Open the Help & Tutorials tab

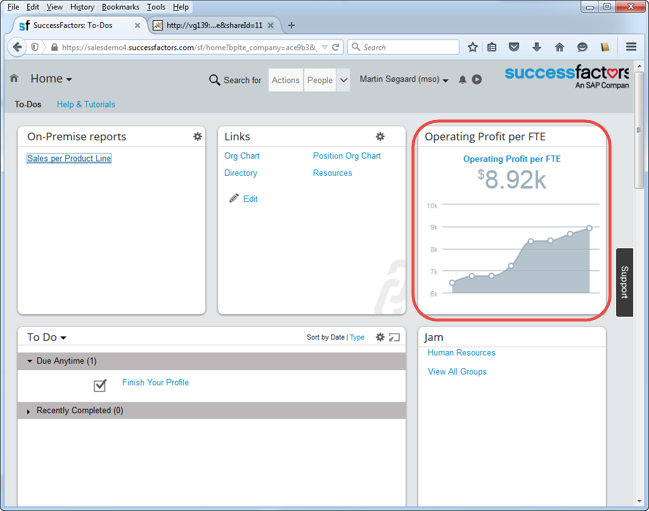coord(86,104)
